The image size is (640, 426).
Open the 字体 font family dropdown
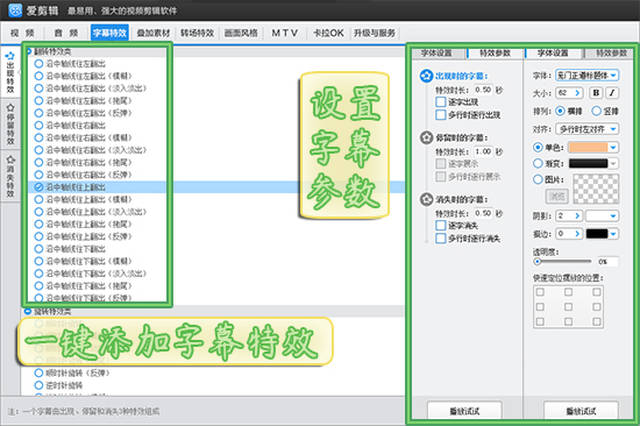click(x=587, y=75)
